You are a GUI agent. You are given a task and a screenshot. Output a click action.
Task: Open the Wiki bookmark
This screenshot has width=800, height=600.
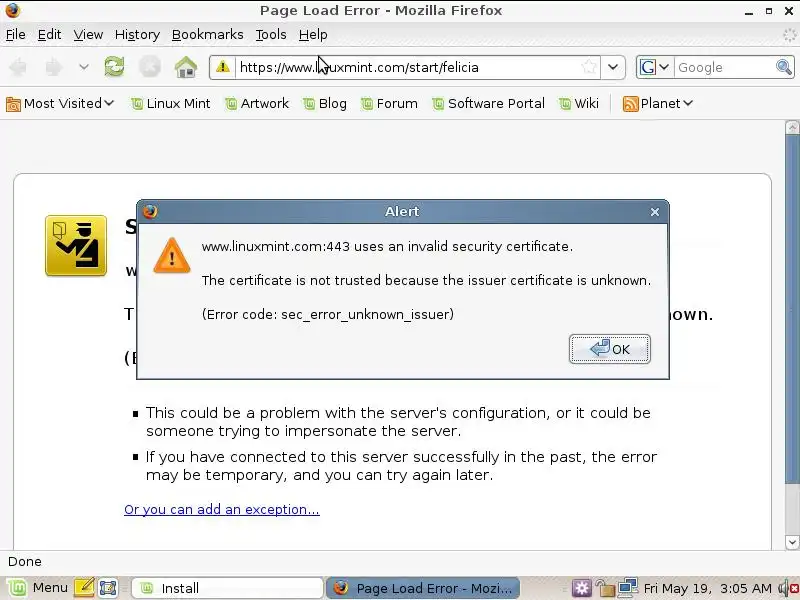[579, 104]
